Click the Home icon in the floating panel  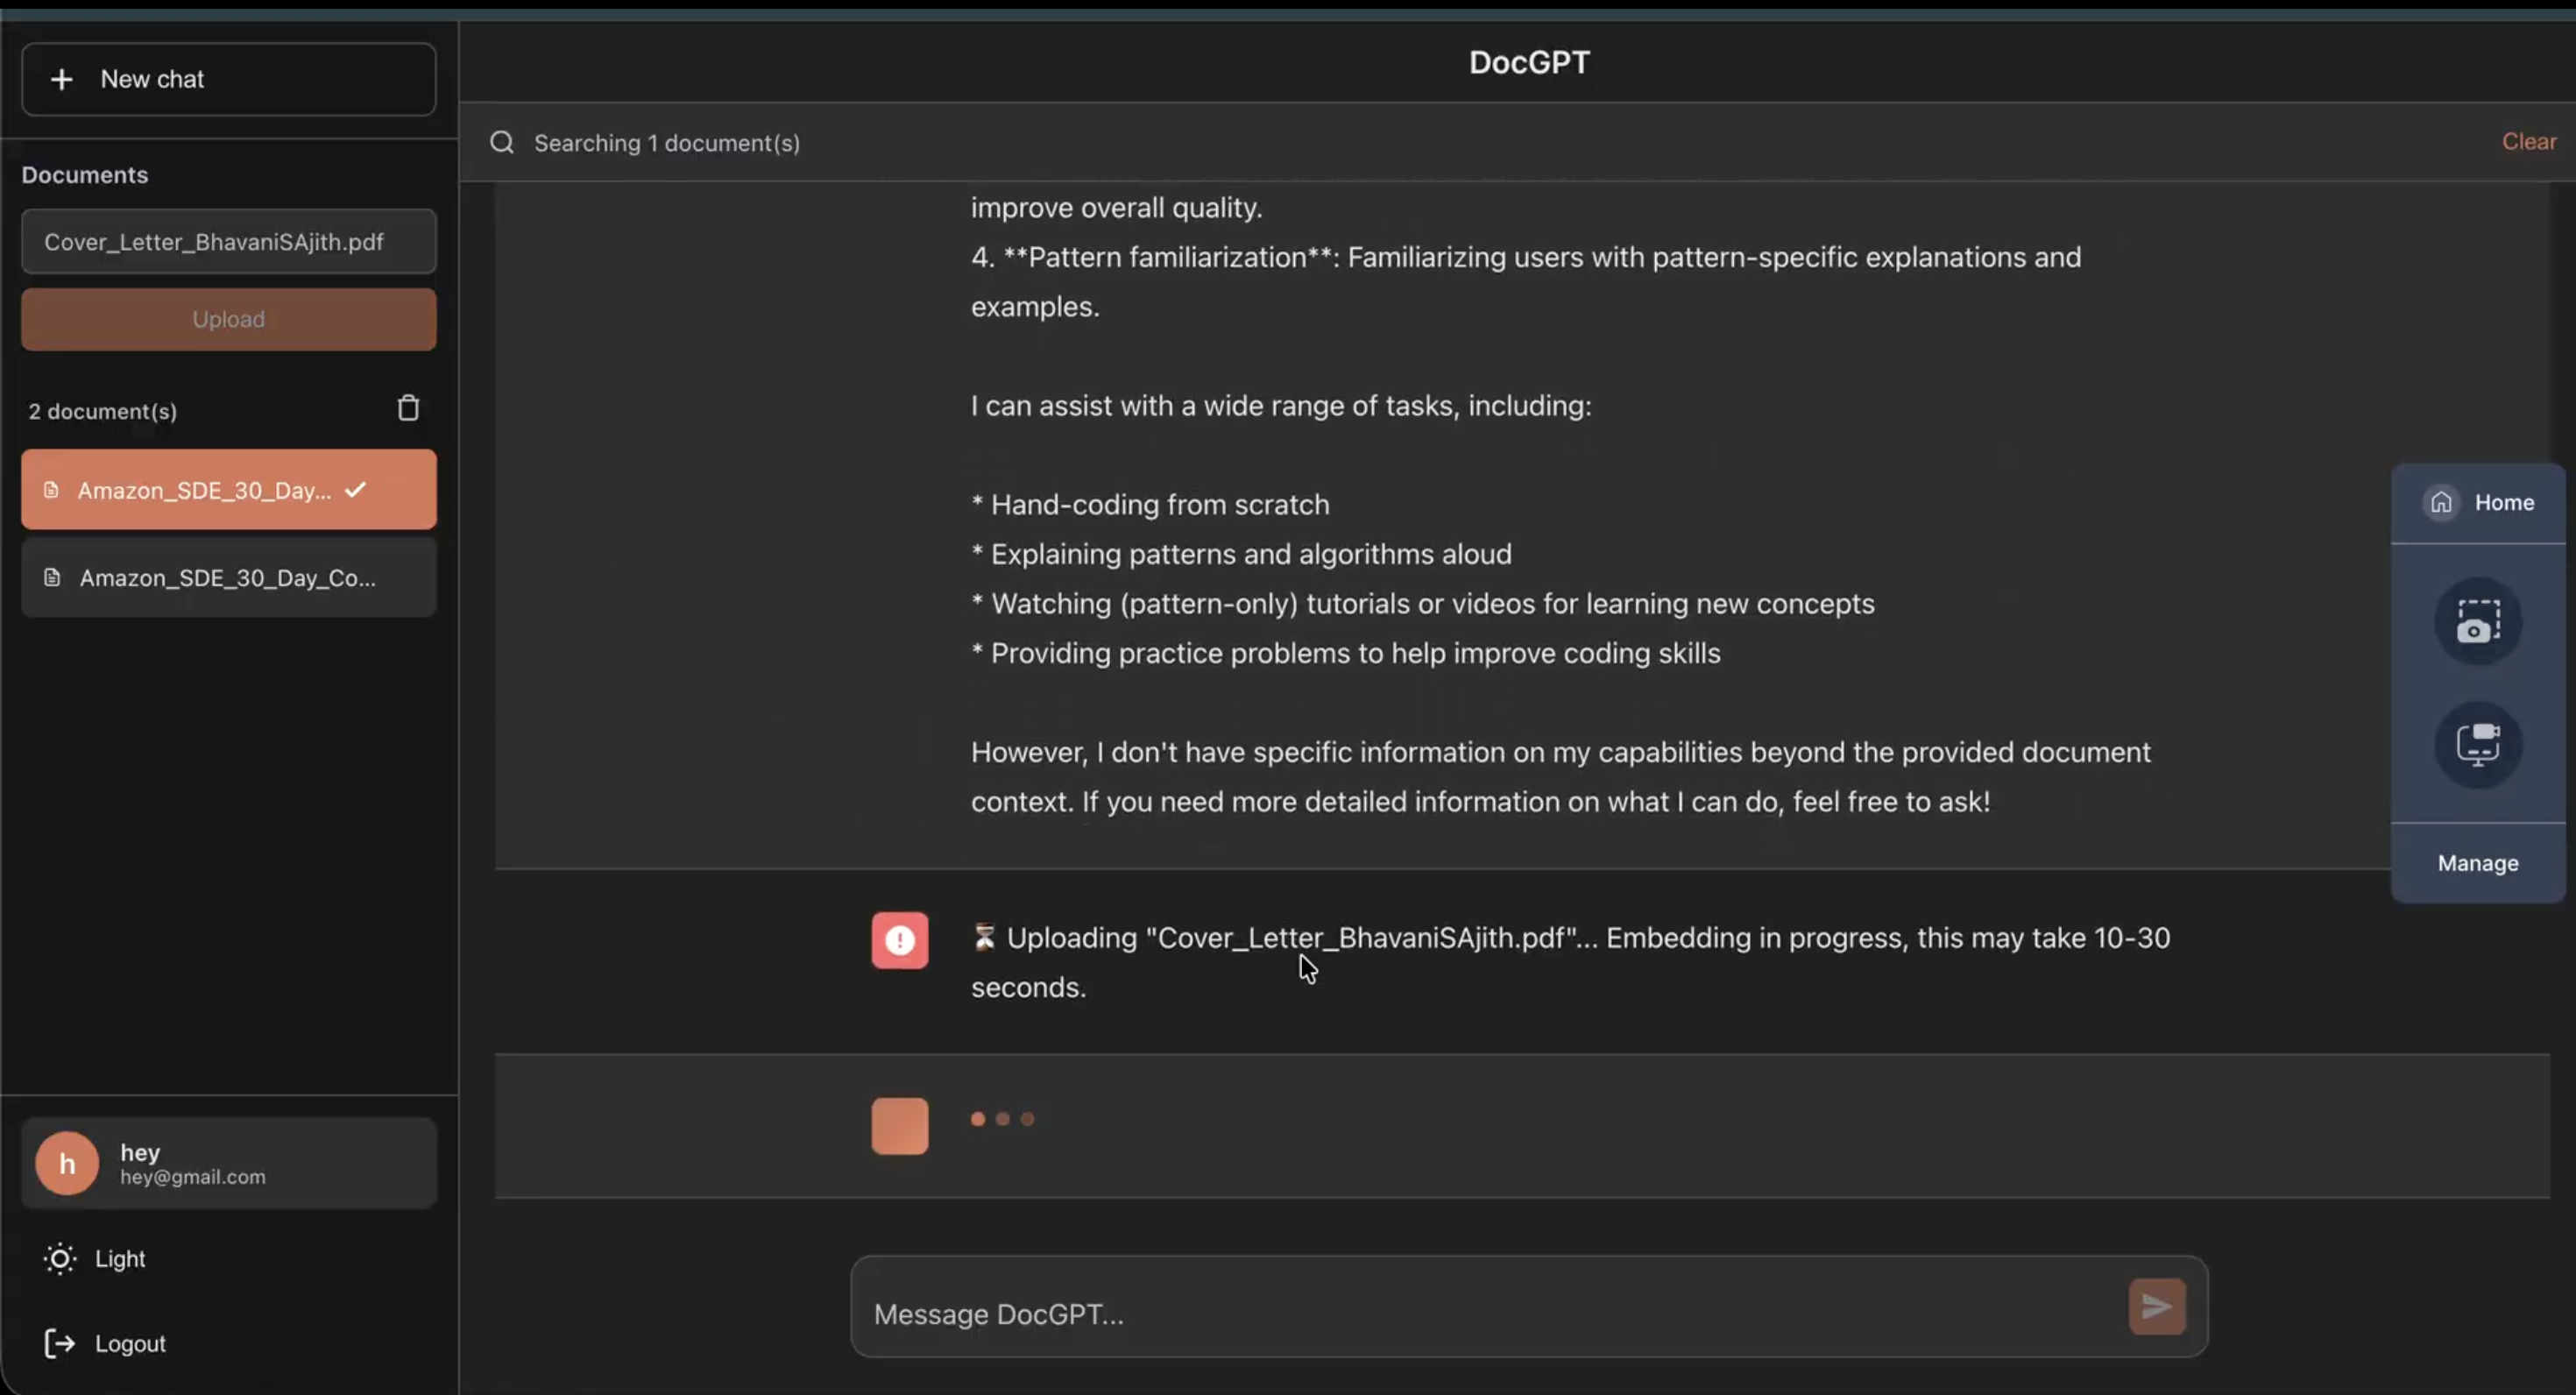click(2441, 502)
